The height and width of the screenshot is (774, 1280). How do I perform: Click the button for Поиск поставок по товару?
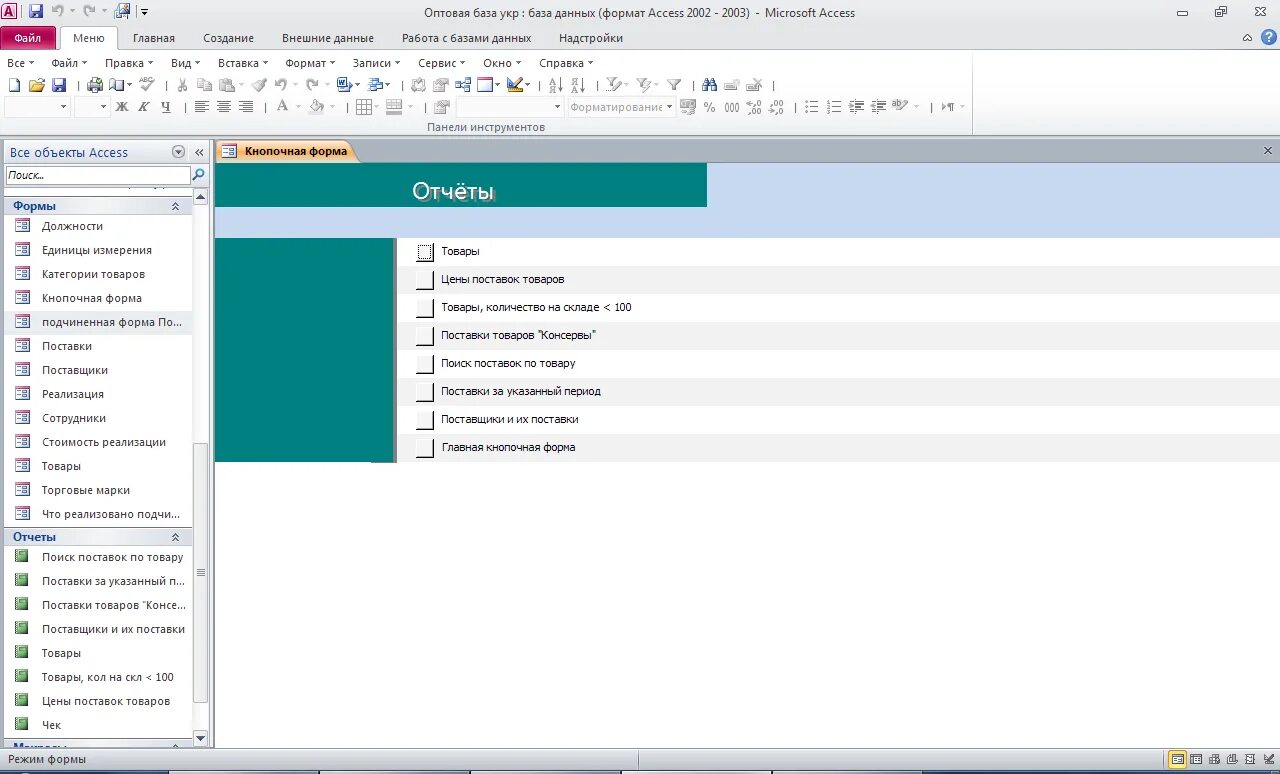[425, 364]
